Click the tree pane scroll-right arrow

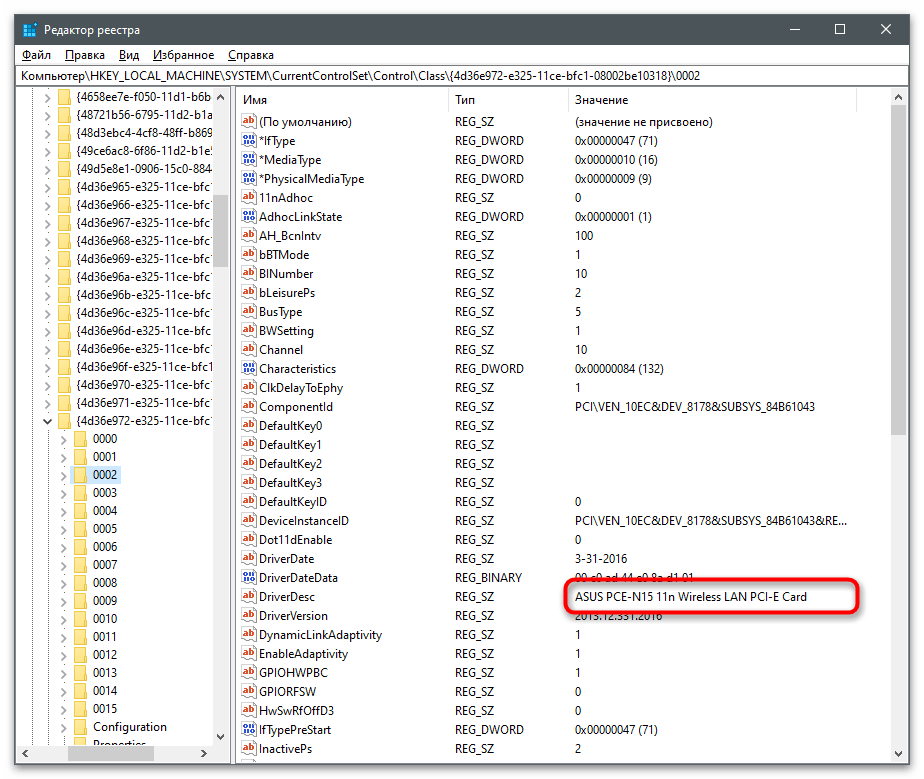click(x=203, y=753)
